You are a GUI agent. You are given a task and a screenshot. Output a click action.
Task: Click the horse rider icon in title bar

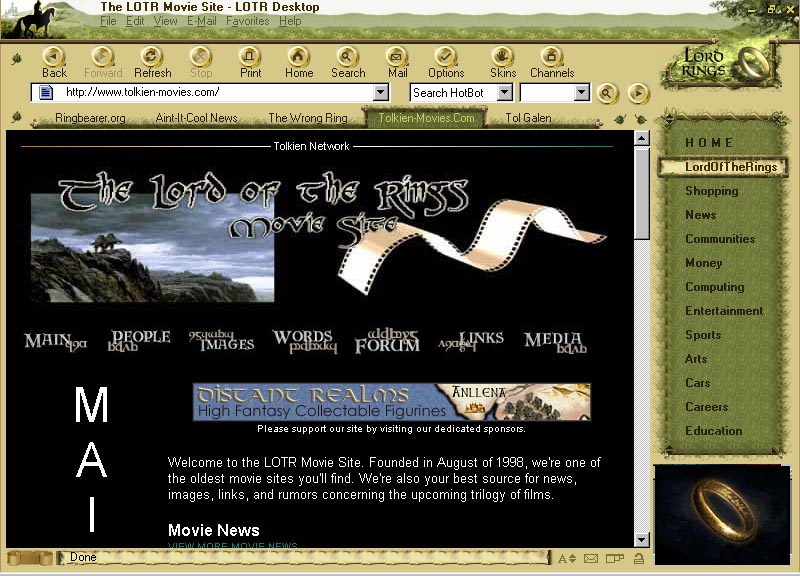click(x=37, y=20)
